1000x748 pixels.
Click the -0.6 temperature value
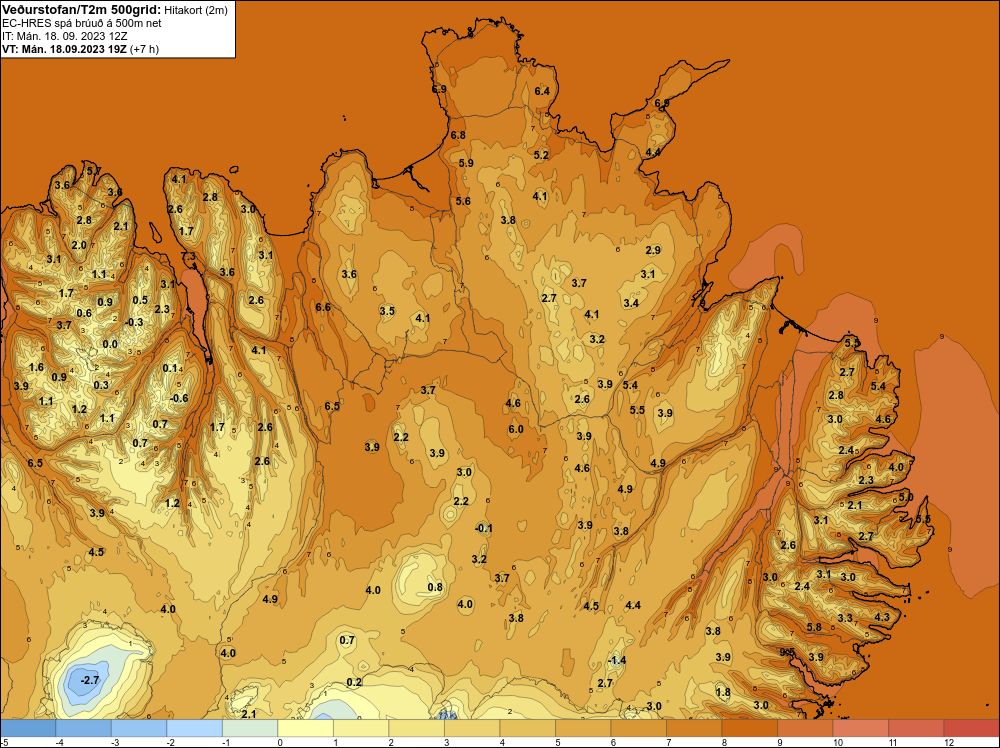179,398
